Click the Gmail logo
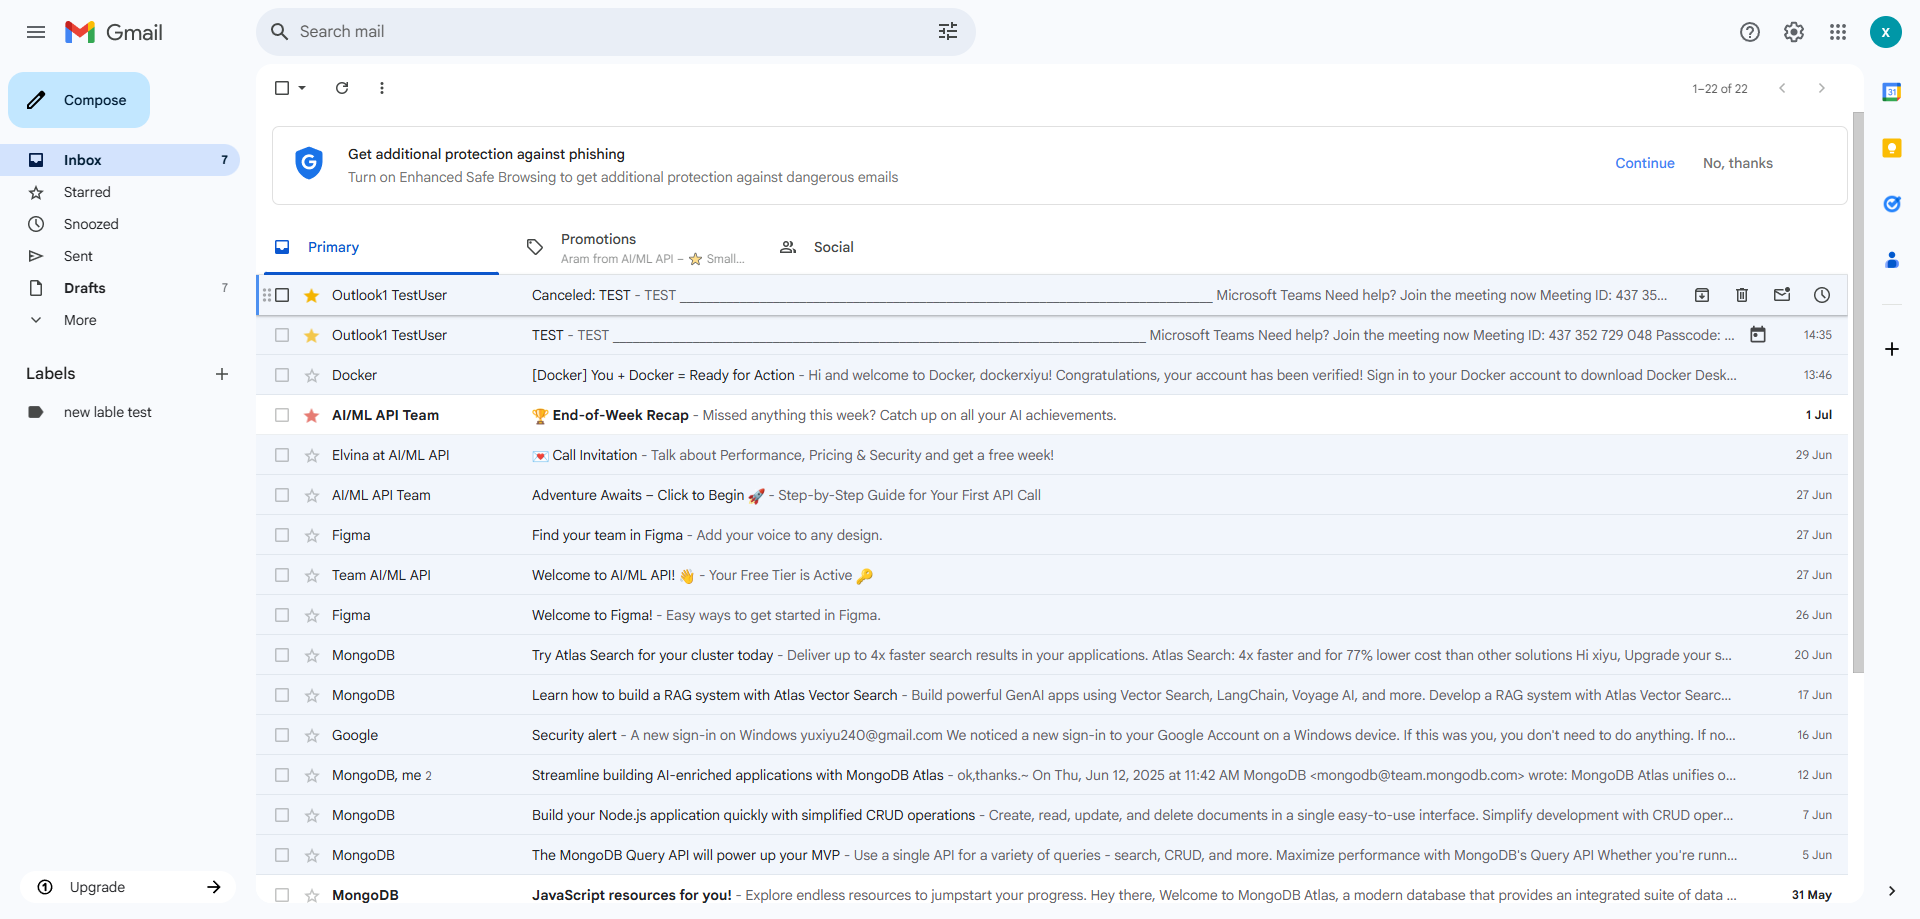 114,32
